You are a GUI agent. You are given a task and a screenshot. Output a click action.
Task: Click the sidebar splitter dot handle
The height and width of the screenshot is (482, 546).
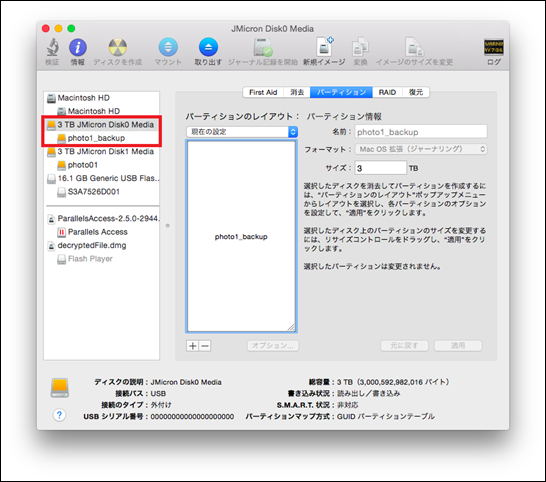pyautogui.click(x=167, y=226)
